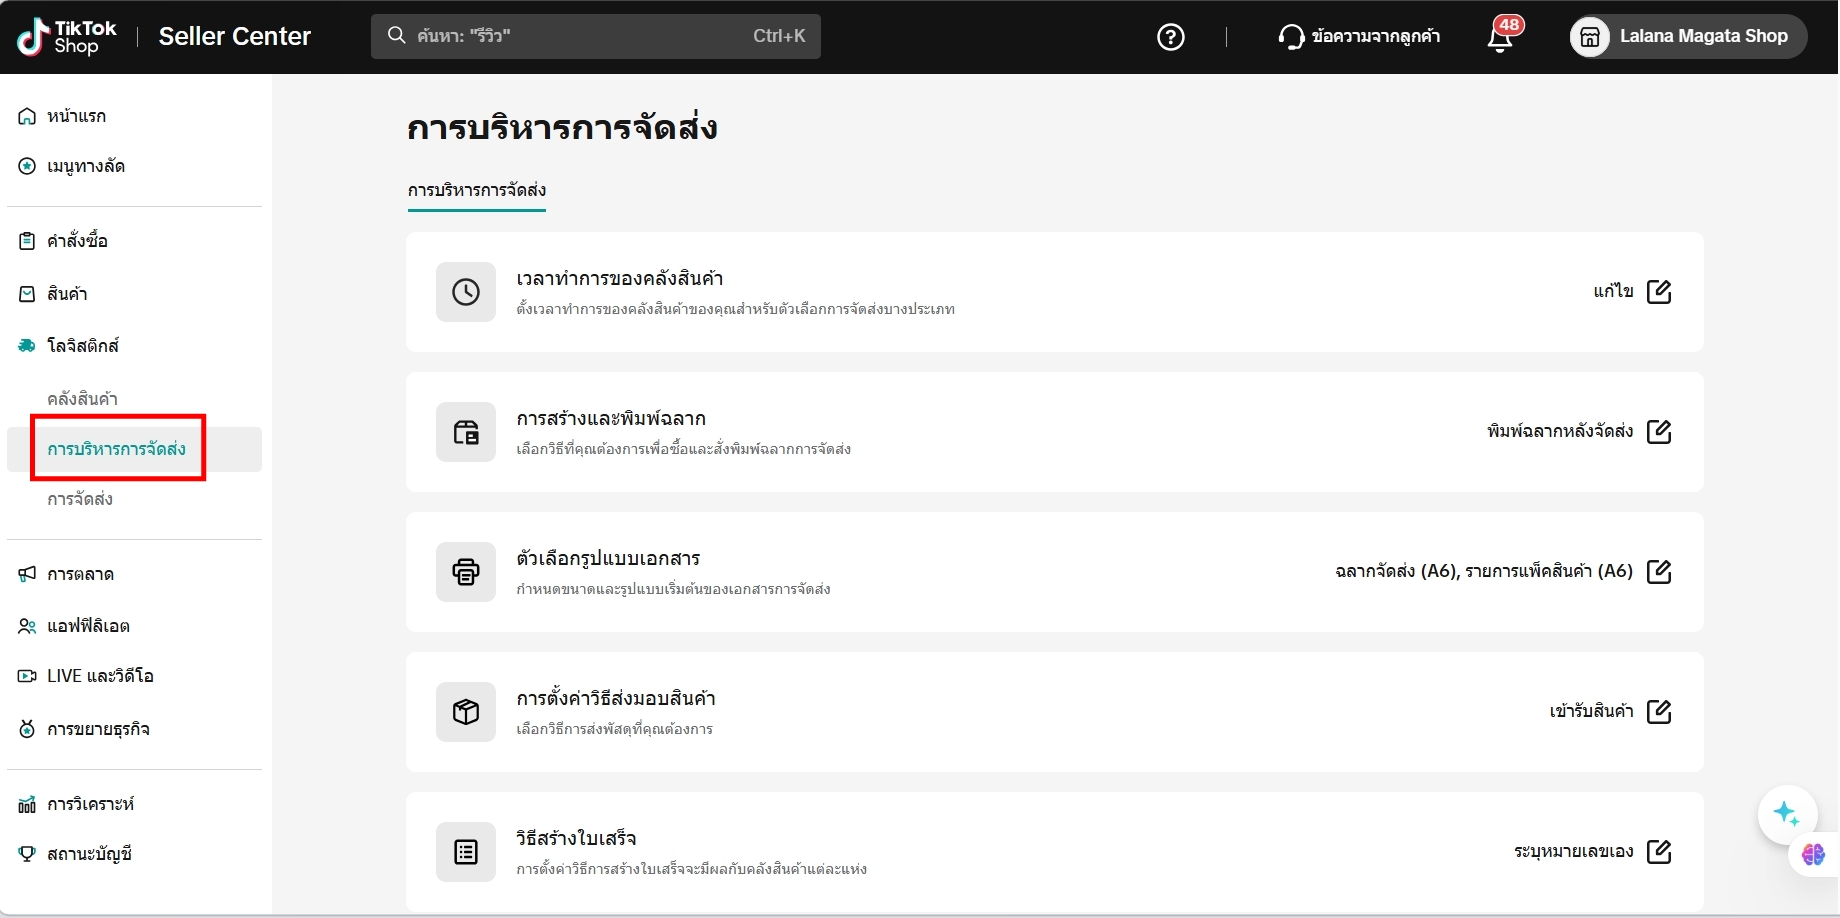Screen dimensions: 1840x918
Task: Click the clock icon for เวลาทำการของคลังสินค้า
Action: [466, 292]
